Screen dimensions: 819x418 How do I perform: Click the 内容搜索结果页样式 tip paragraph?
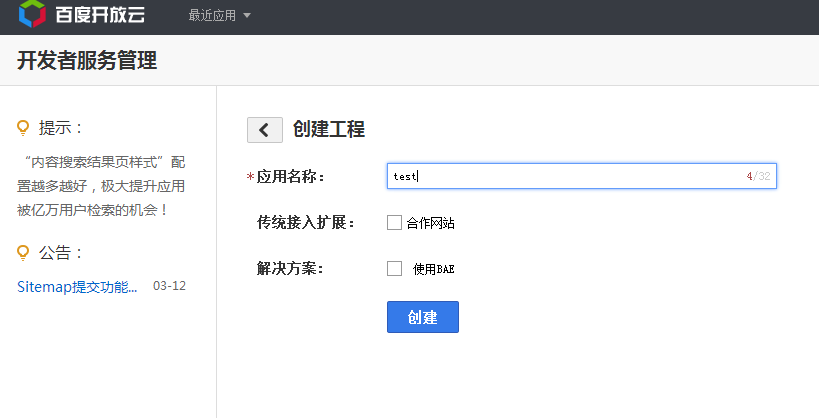pyautogui.click(x=101, y=186)
